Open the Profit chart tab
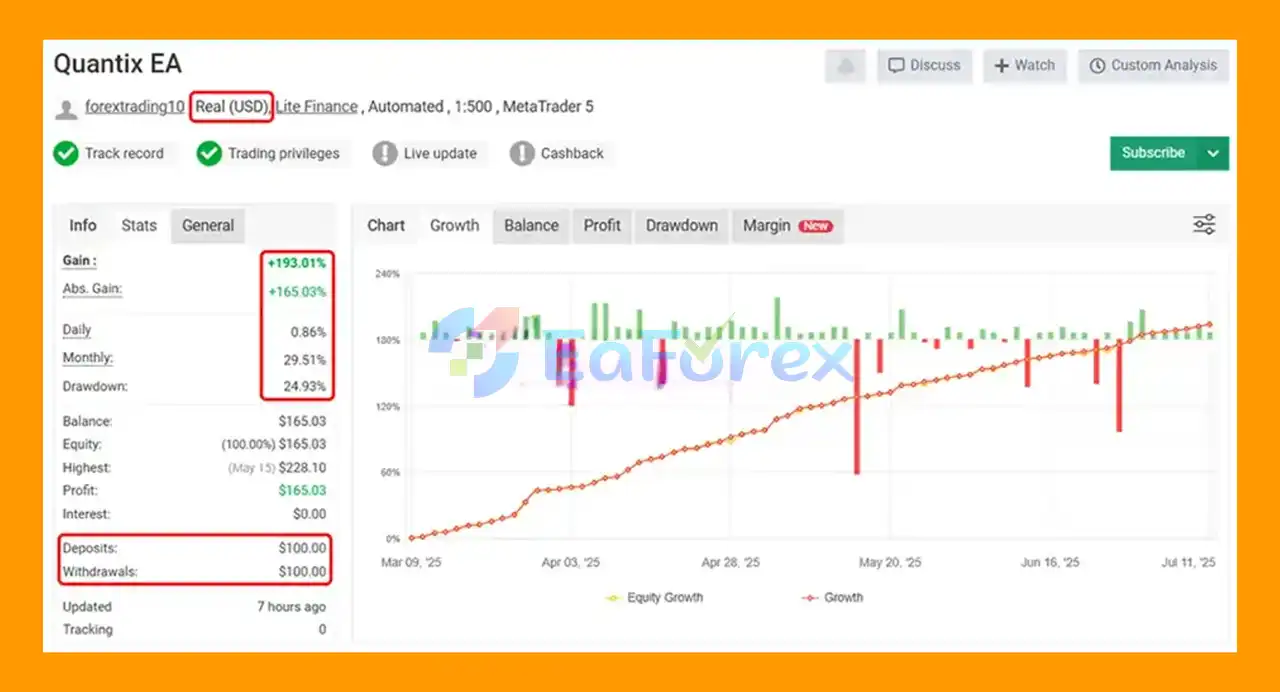Image resolution: width=1280 pixels, height=692 pixels. [x=602, y=225]
